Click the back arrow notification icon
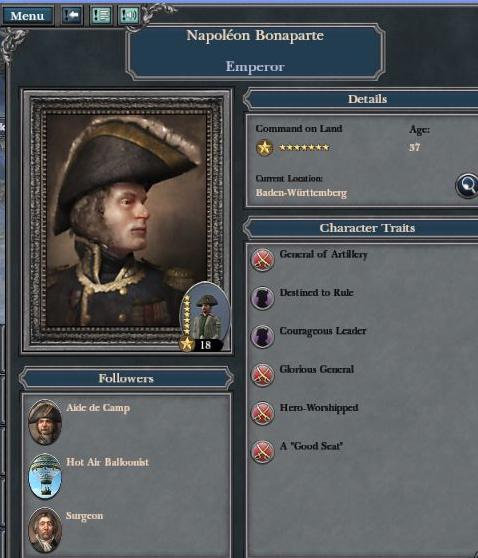 [x=72, y=16]
